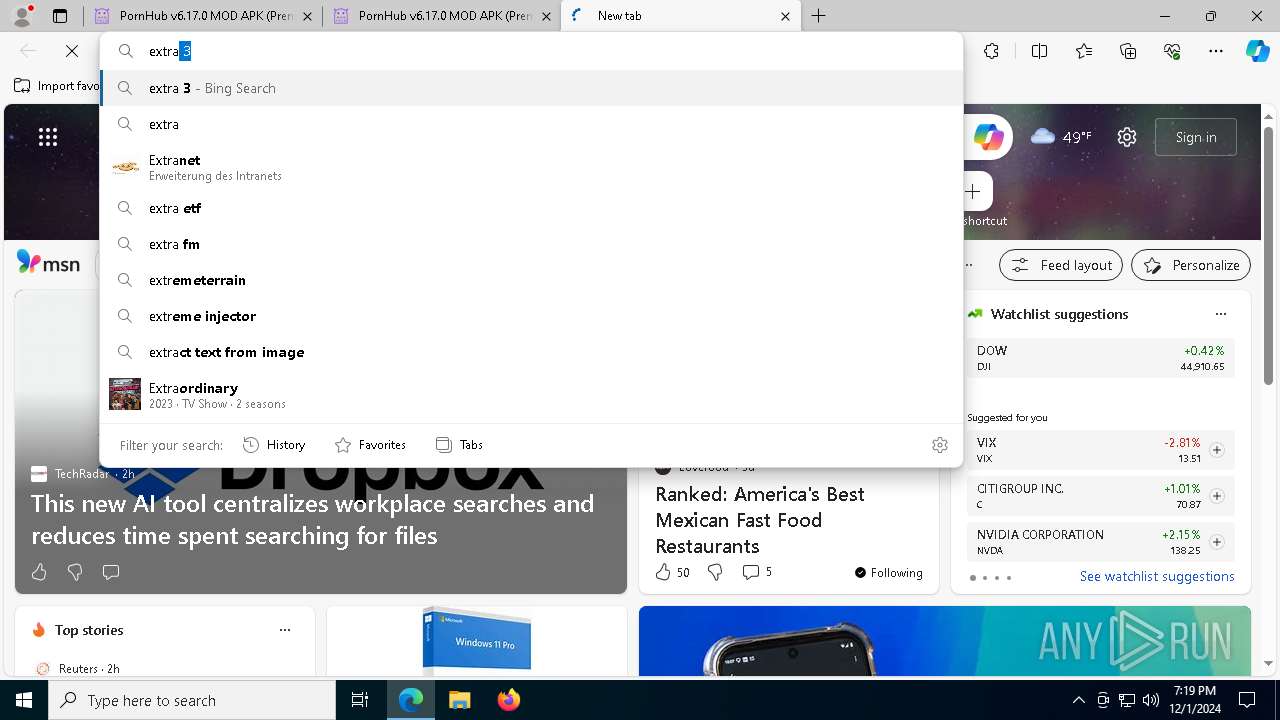Open Feed layout options
Image resolution: width=1280 pixels, height=720 pixels.
click(1061, 265)
